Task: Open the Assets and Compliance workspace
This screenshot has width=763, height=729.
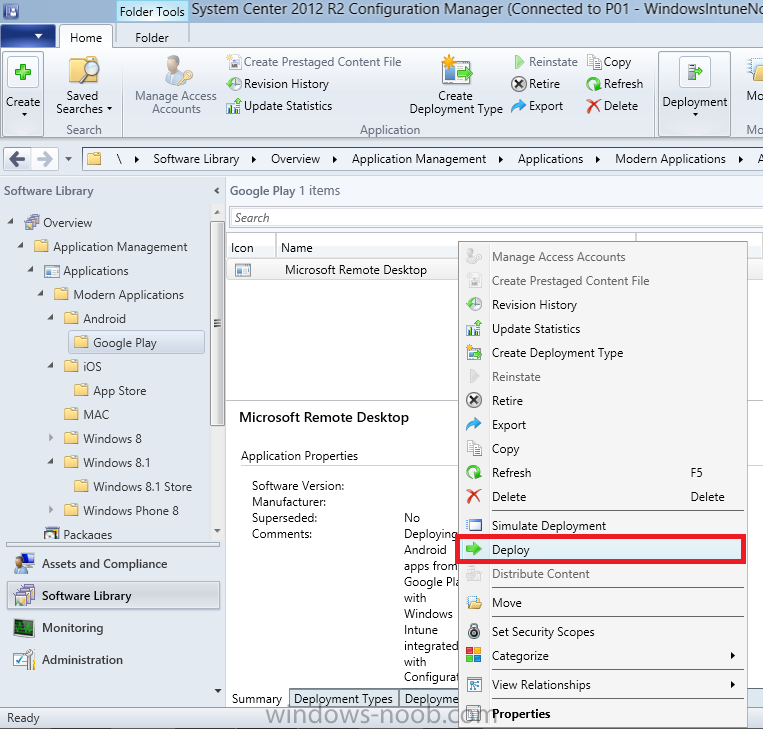Action: click(x=113, y=564)
